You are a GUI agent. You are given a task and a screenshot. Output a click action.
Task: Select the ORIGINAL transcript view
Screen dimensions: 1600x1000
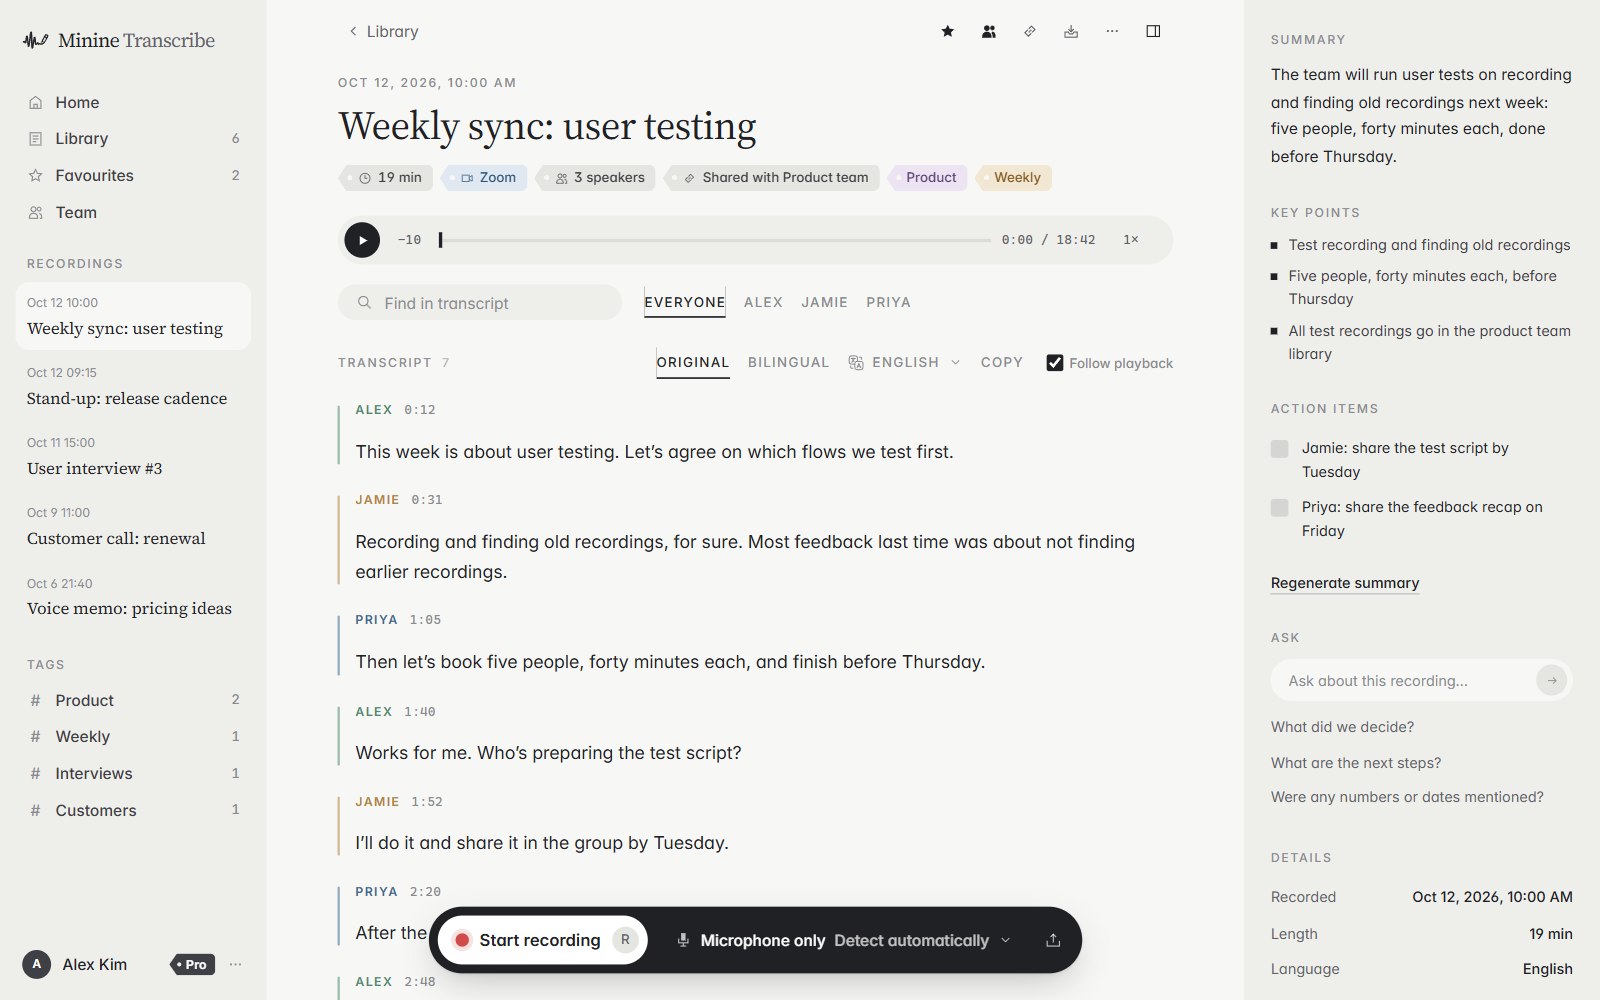(692, 362)
